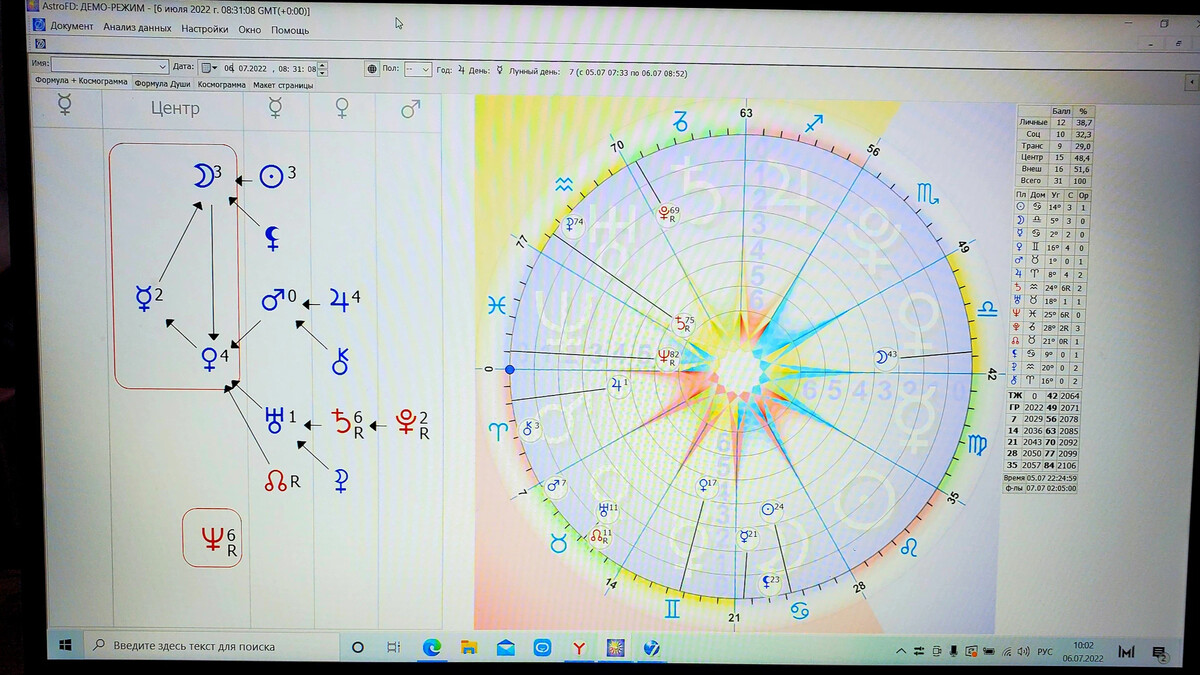Click the Saturn marker labeled 75 on chart
This screenshot has width=1200, height=675.
(x=683, y=323)
